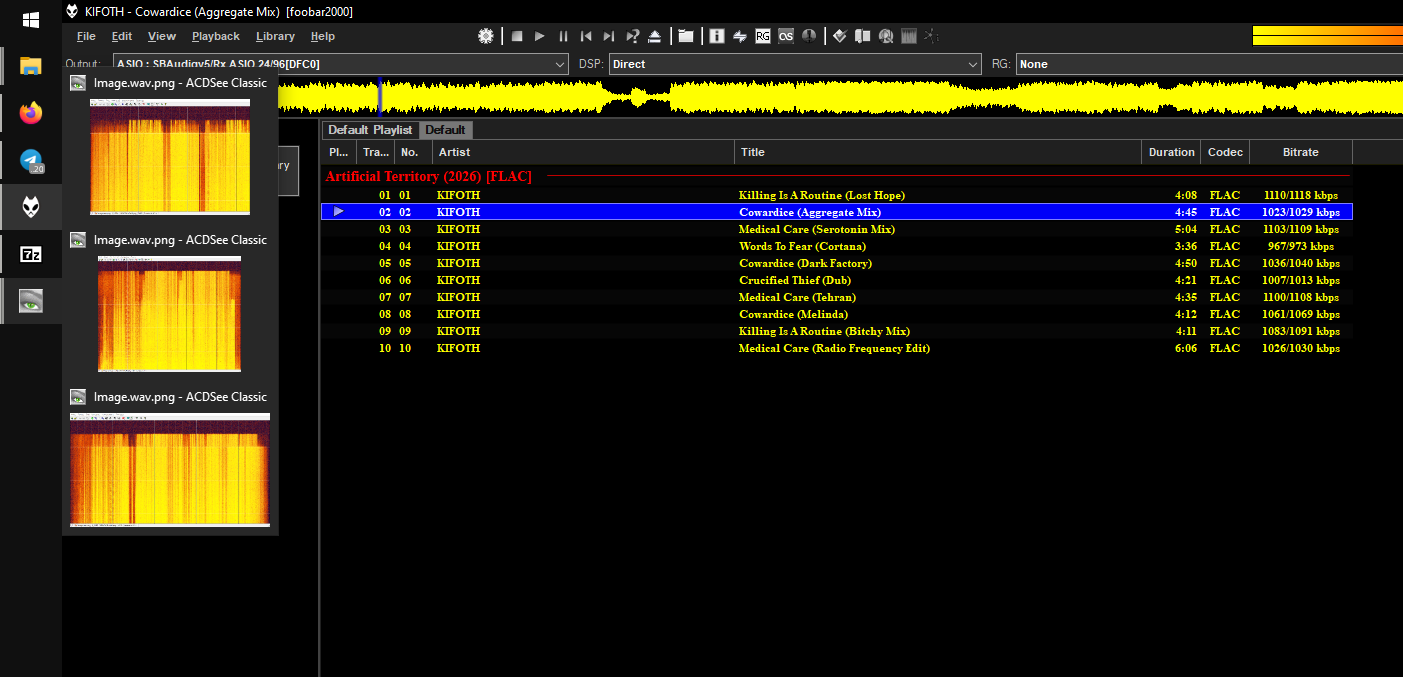Select playing track Cowardice (Aggregate Mix)

[x=837, y=212]
